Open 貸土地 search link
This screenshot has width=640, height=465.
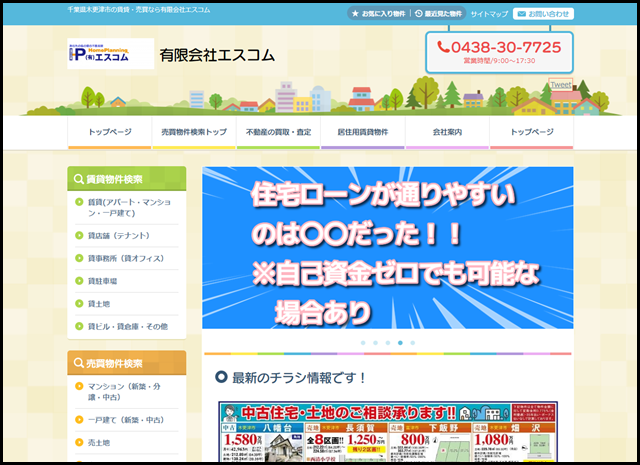(x=99, y=304)
